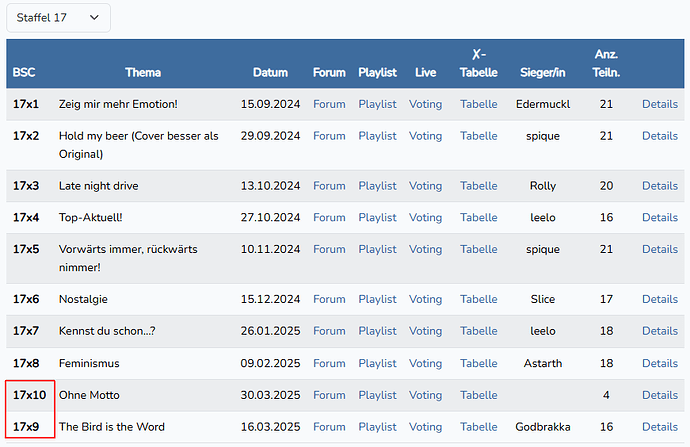
Task: Open Forum link for 17x2
Action: click(329, 136)
